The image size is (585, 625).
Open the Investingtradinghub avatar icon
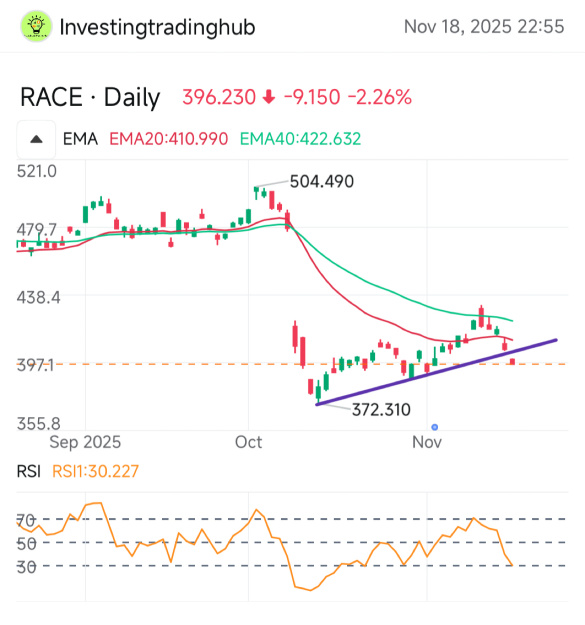[36, 26]
